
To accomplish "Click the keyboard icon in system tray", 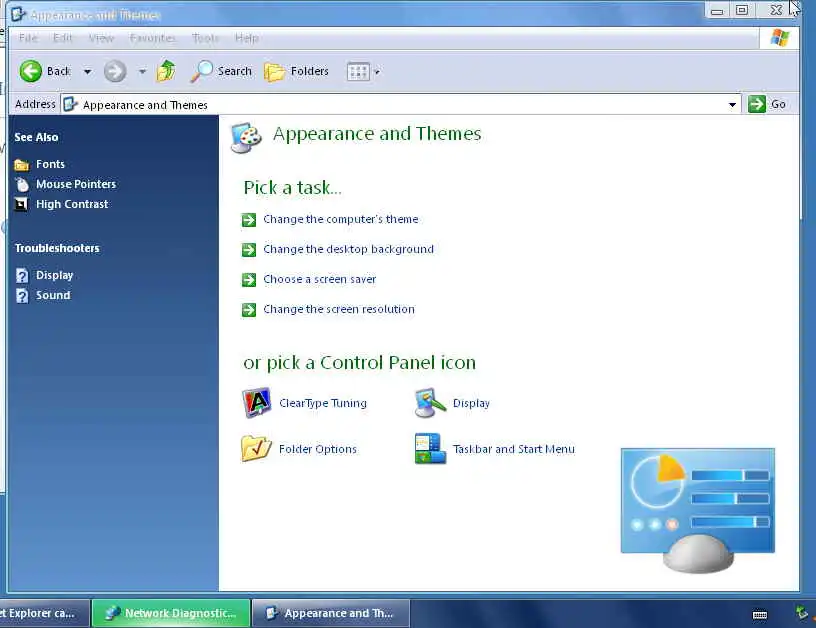I will [760, 616].
